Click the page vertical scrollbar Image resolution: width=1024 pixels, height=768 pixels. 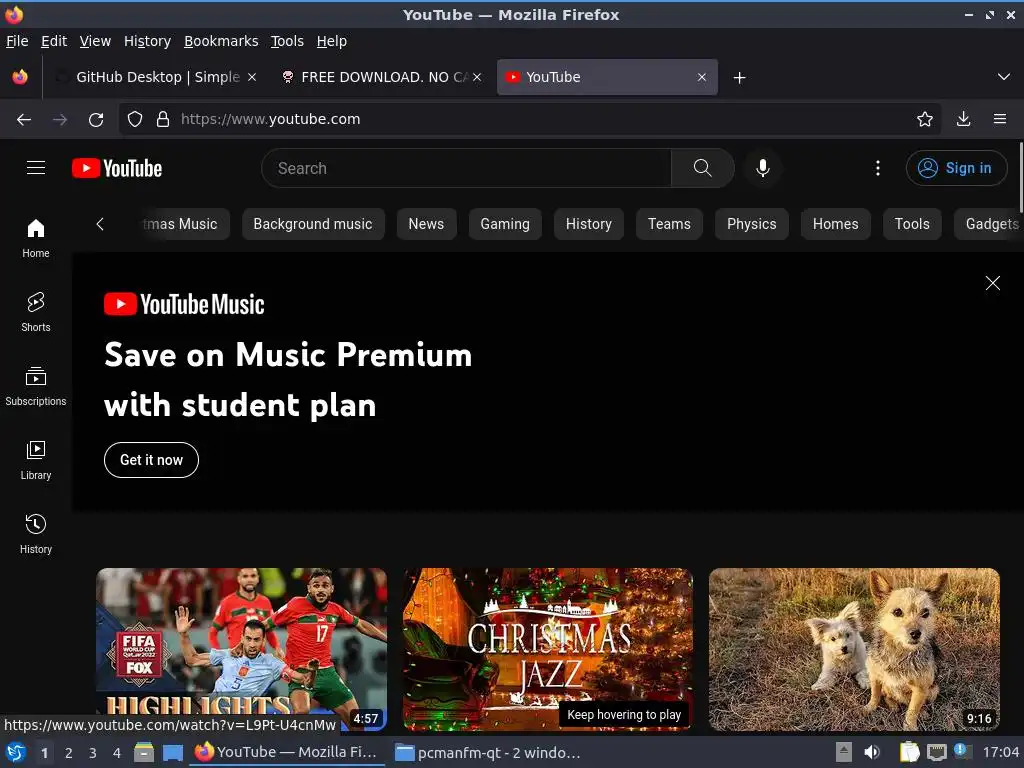point(1020,176)
